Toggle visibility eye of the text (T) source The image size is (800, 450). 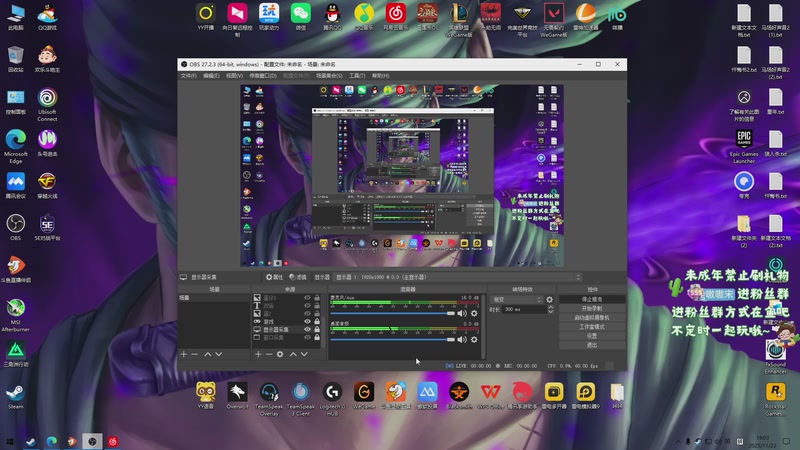(x=307, y=306)
